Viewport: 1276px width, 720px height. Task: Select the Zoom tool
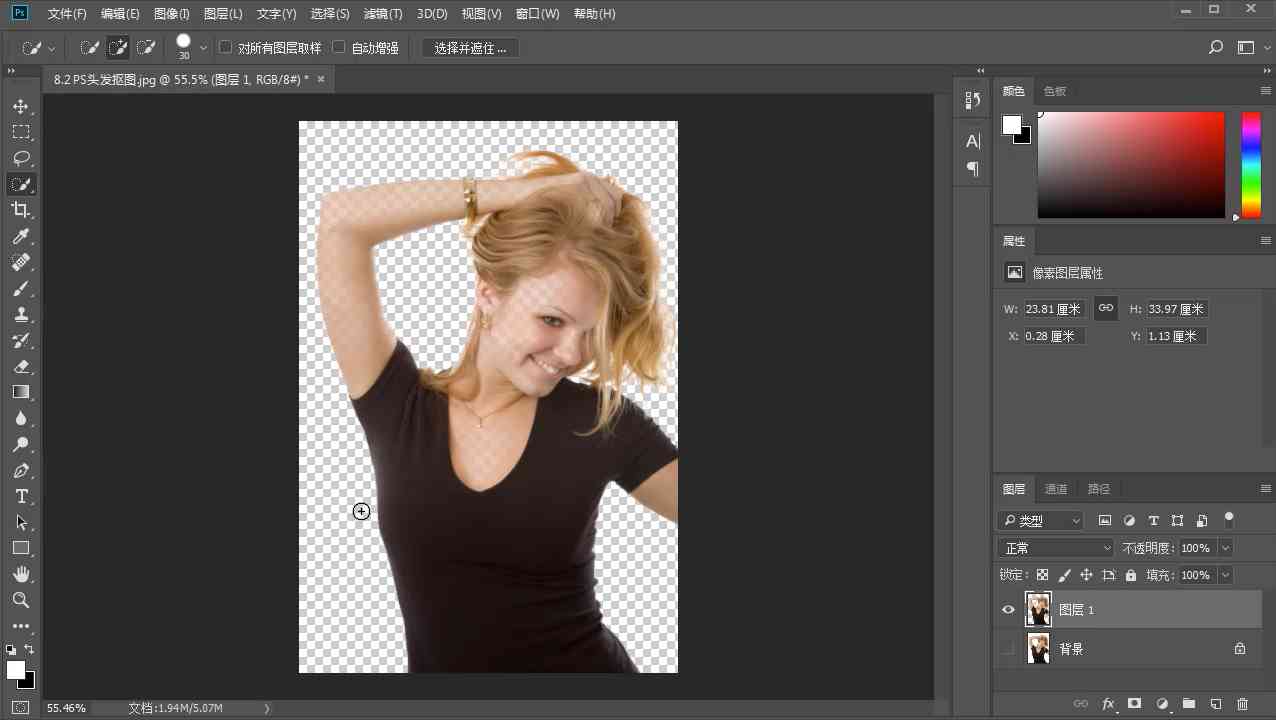[x=21, y=600]
